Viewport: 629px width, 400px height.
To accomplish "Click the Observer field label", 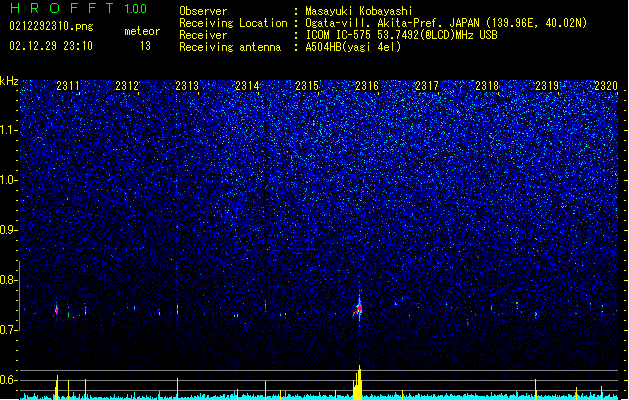I will tap(203, 11).
